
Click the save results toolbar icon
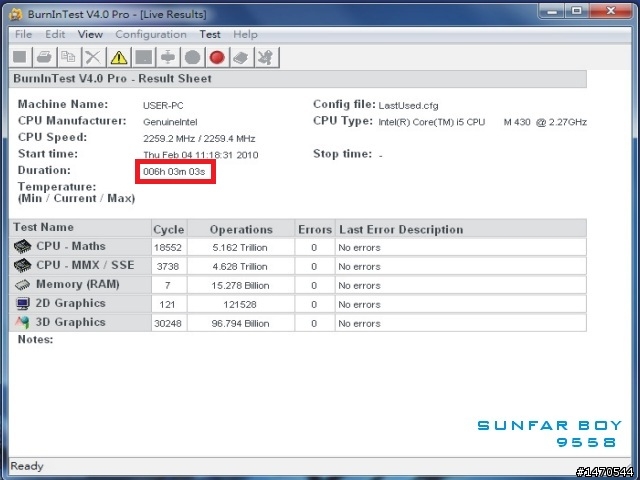coord(20,57)
